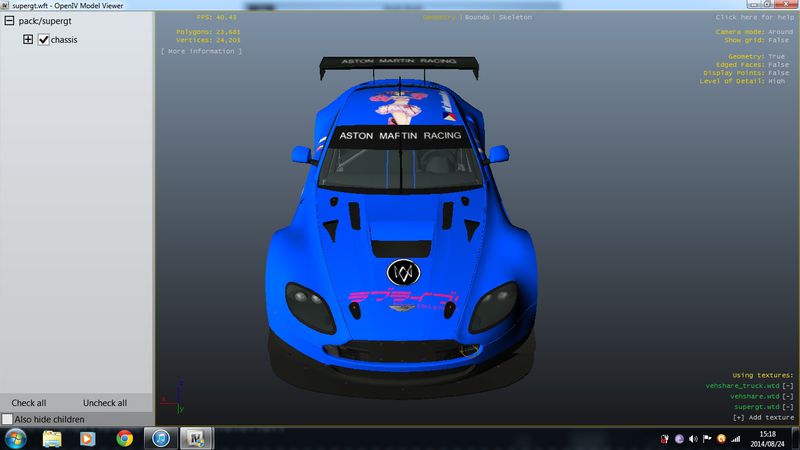This screenshot has width=800, height=450.
Task: Select the pack/supergt root item
Action: tap(45, 21)
